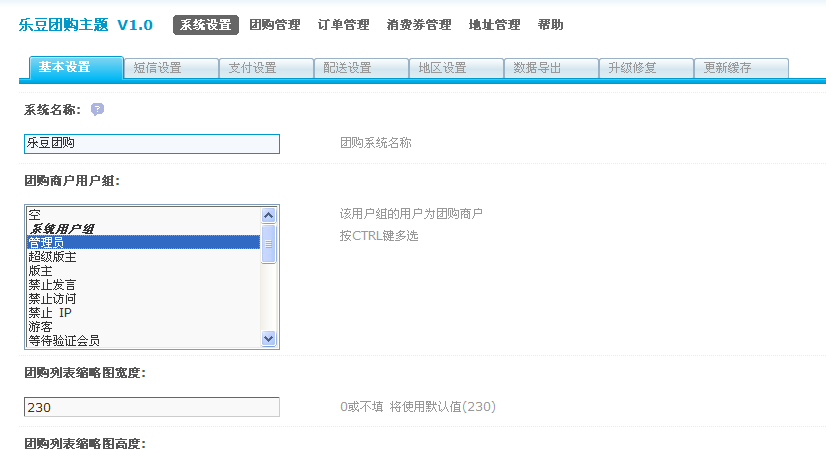Image resolution: width=826 pixels, height=449 pixels.
Task: Focus the 系统名称 input field
Action: tap(152, 144)
